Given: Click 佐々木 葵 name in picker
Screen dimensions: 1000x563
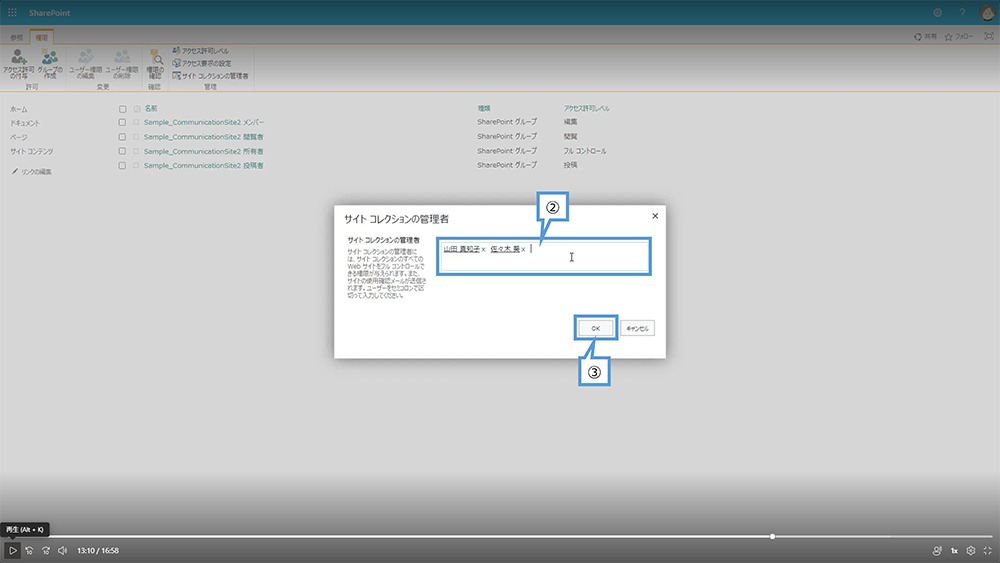Looking at the screenshot, I should click(x=505, y=249).
